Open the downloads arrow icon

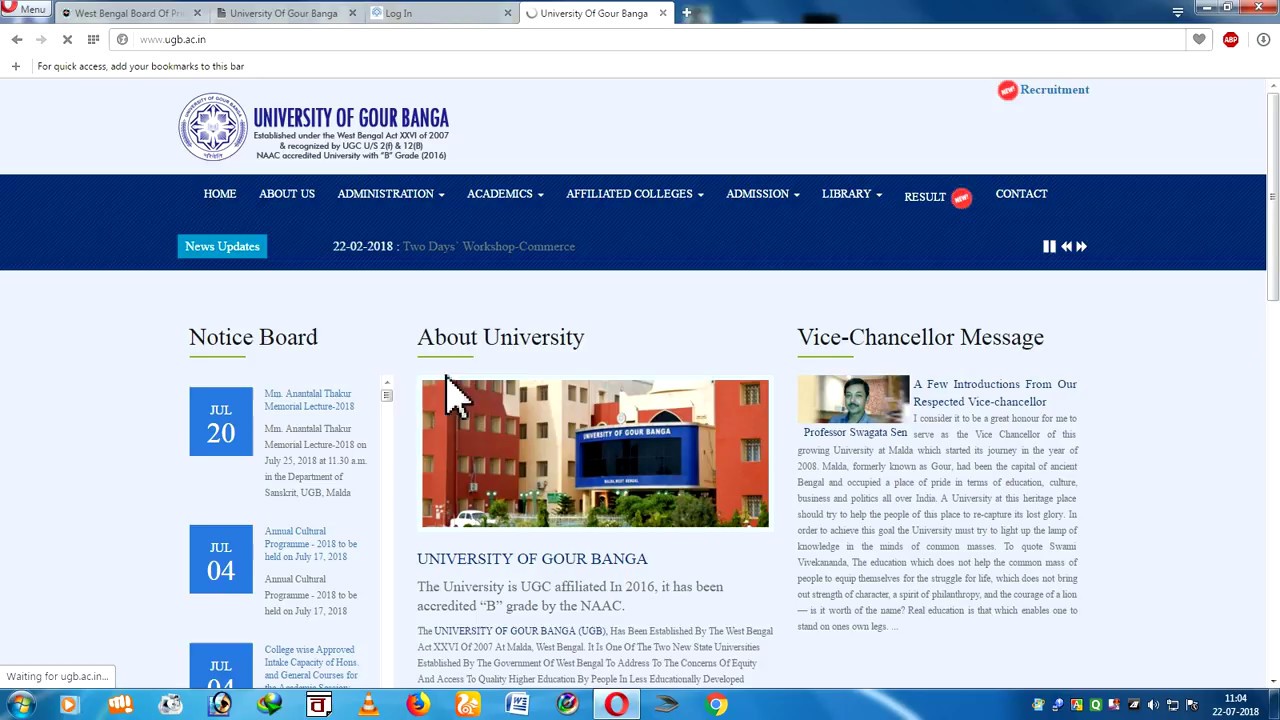[x=1263, y=39]
